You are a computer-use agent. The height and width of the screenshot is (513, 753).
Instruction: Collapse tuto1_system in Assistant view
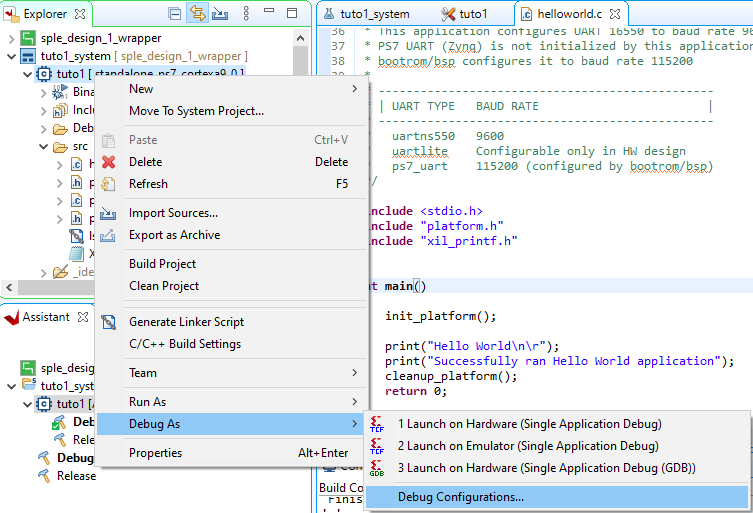[12, 386]
